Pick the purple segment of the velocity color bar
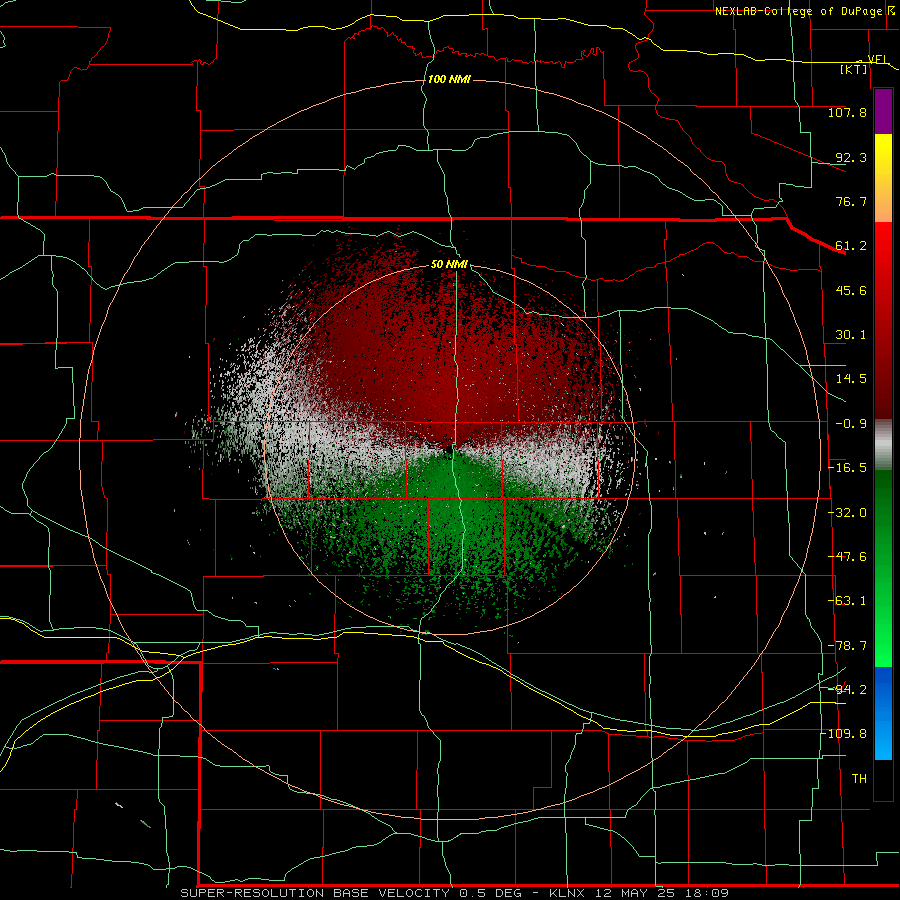 (883, 111)
